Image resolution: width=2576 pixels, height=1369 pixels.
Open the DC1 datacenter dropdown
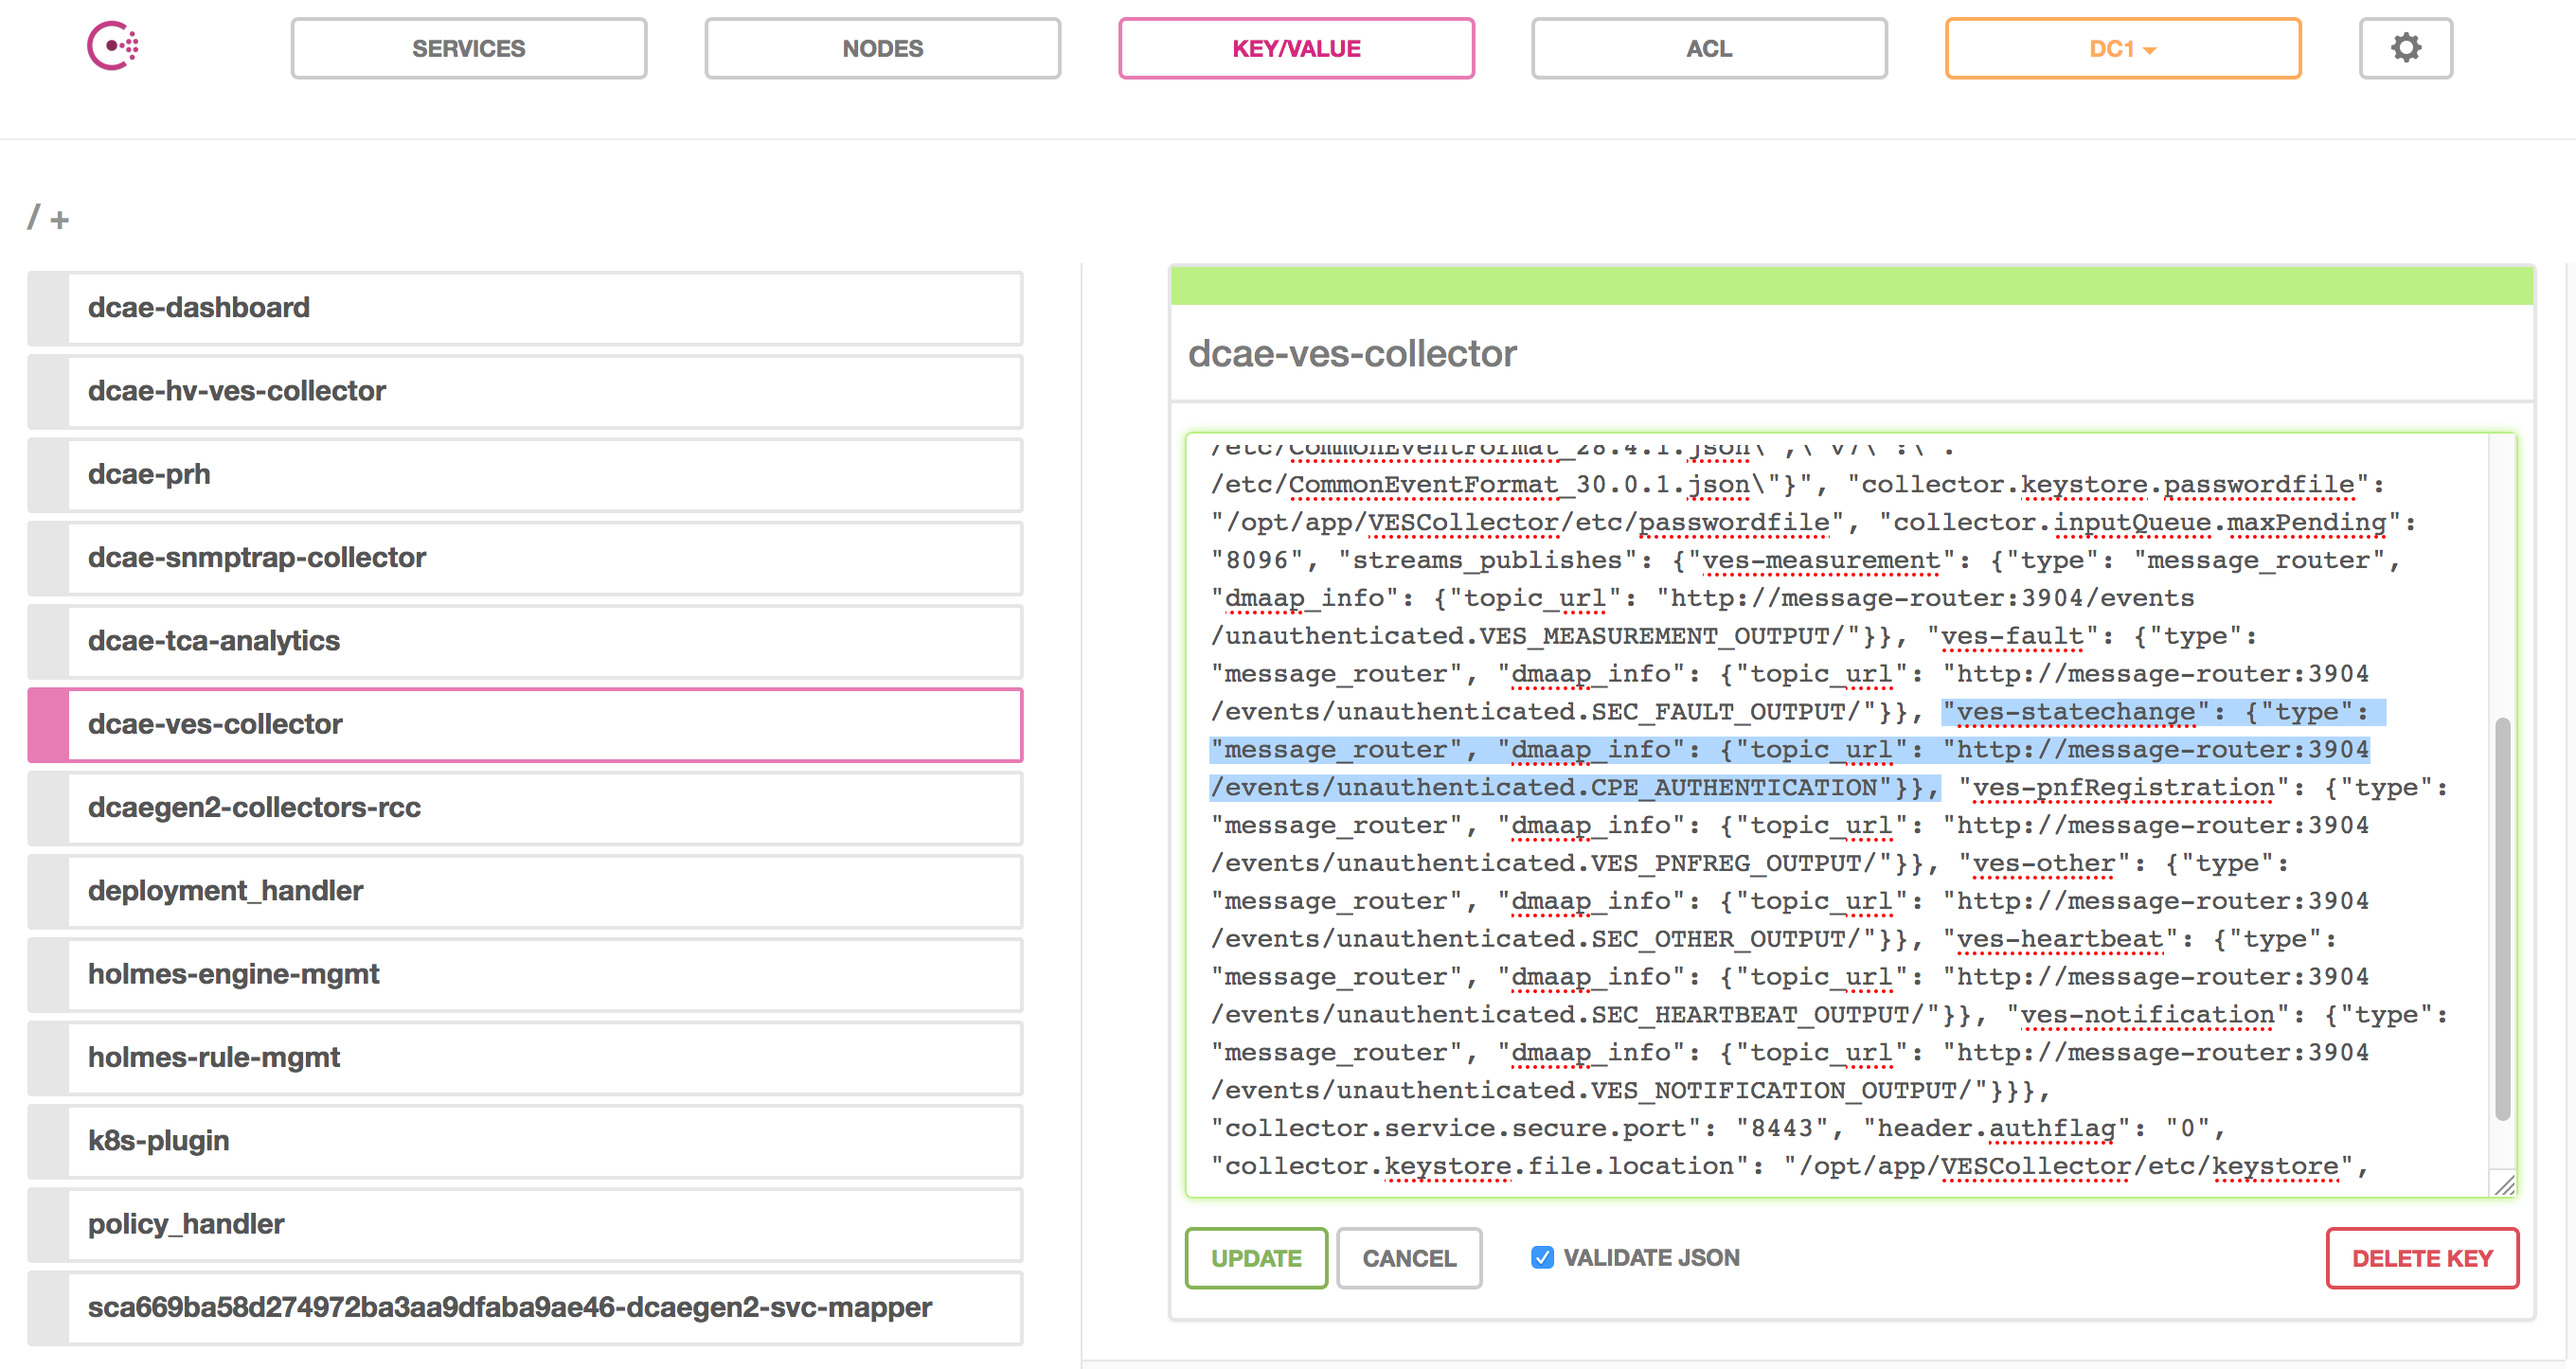[x=2122, y=48]
